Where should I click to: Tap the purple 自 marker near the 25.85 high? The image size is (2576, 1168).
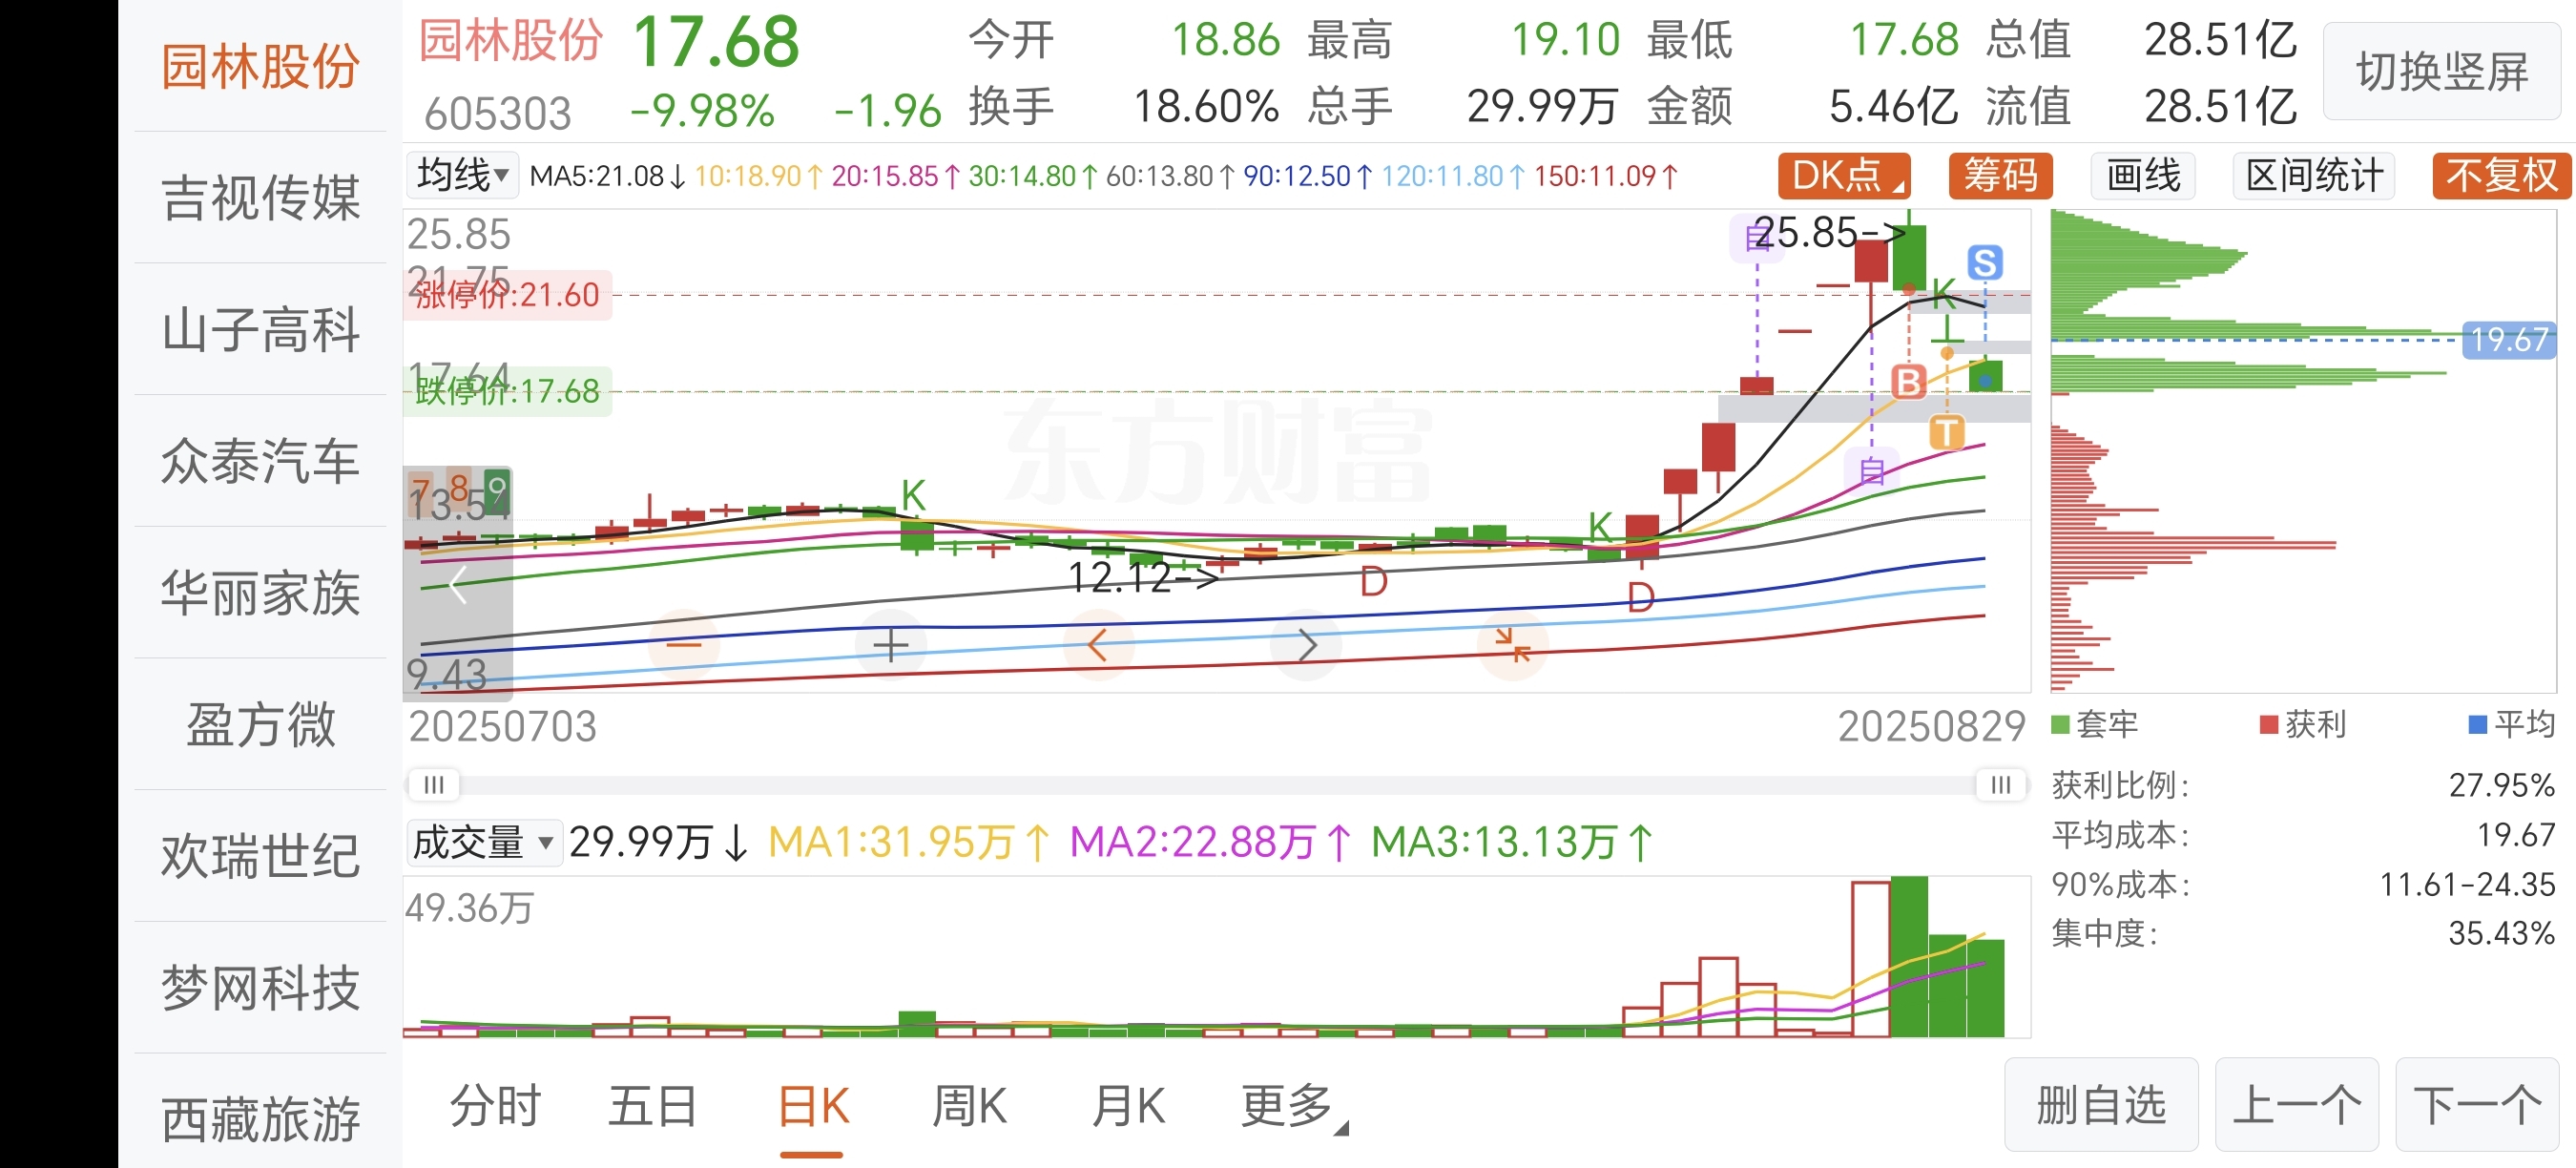click(1757, 238)
